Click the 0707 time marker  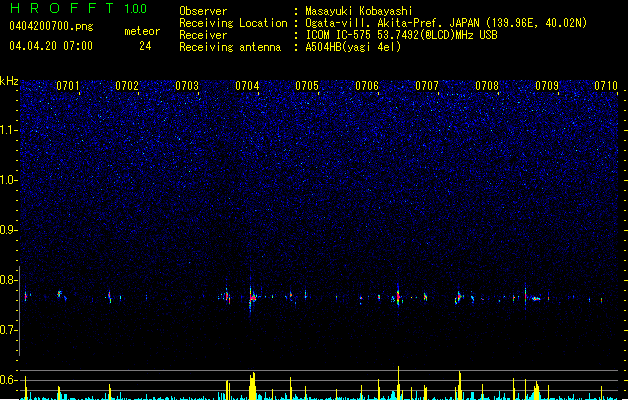point(427,86)
